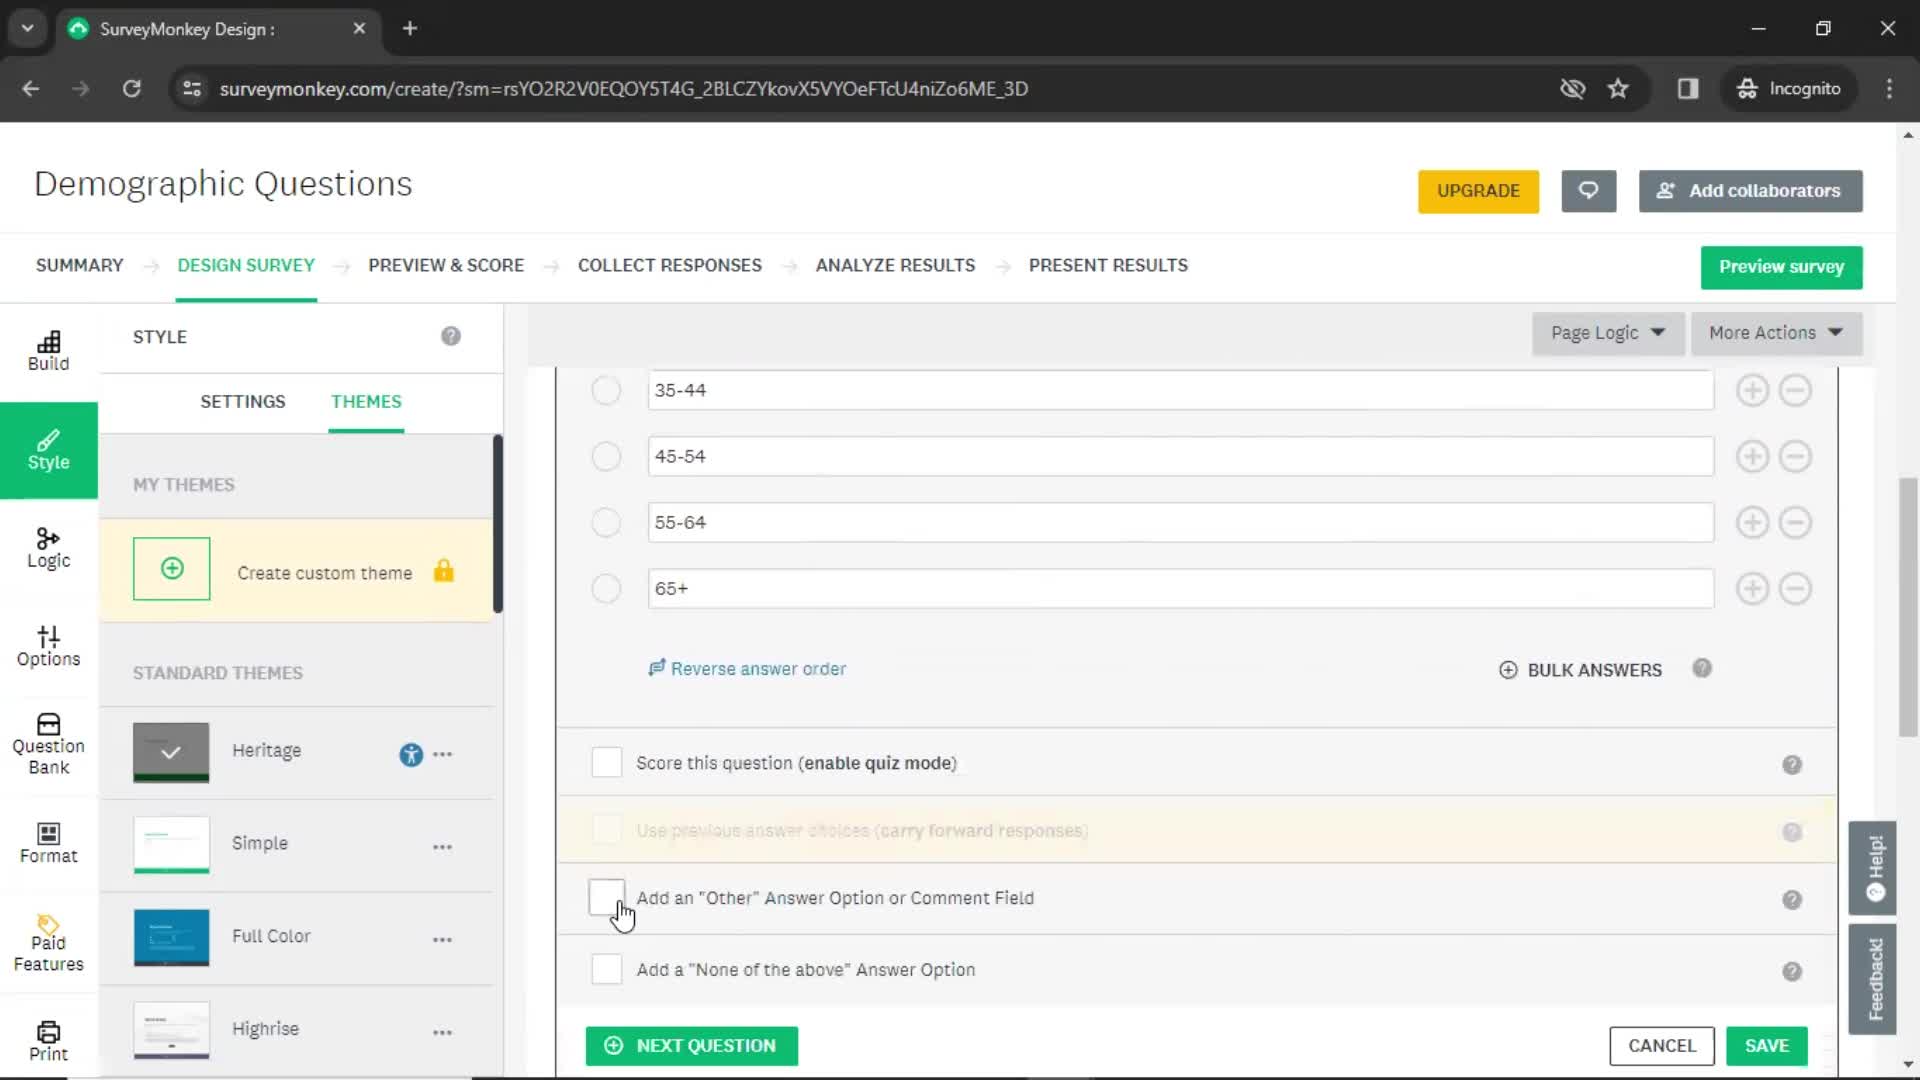Expand the Page Logic dropdown
1920x1080 pixels.
(1608, 333)
